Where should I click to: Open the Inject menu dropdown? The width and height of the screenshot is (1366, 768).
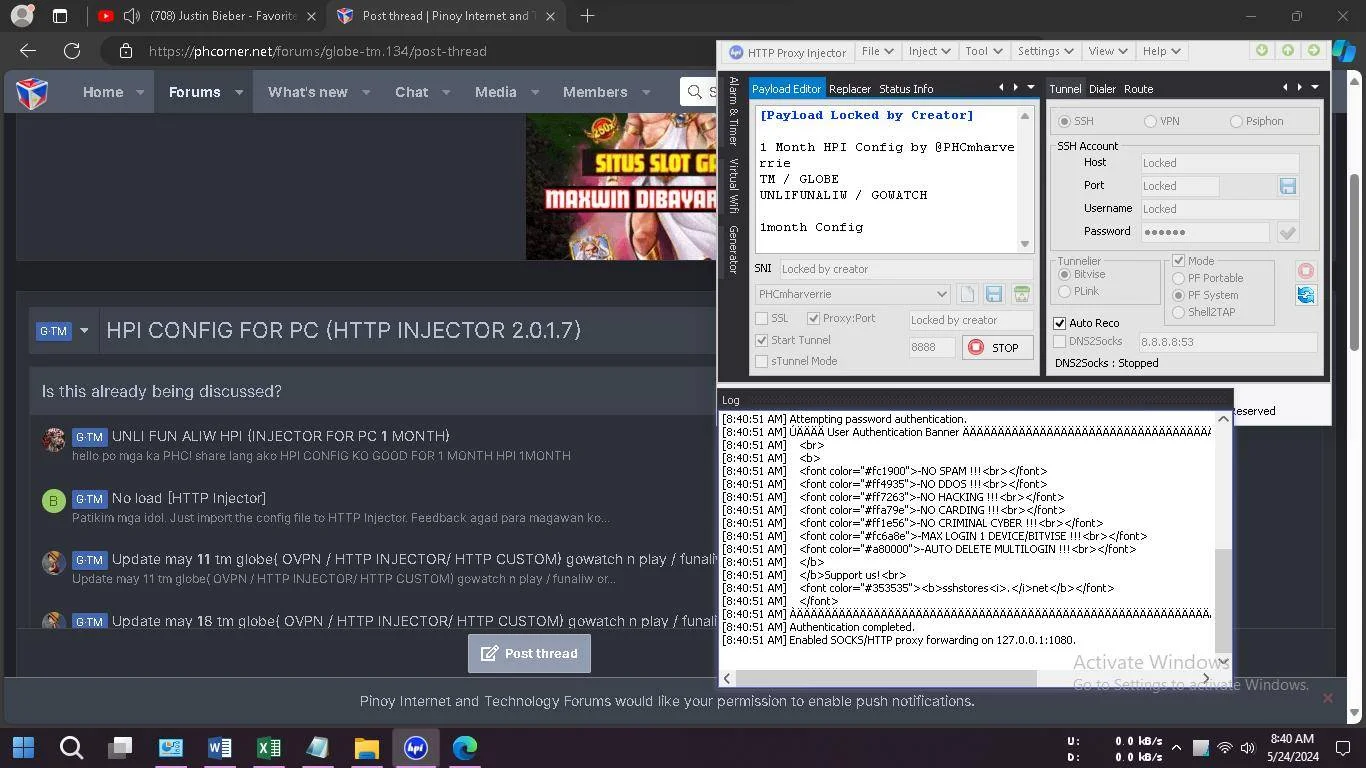[928, 51]
